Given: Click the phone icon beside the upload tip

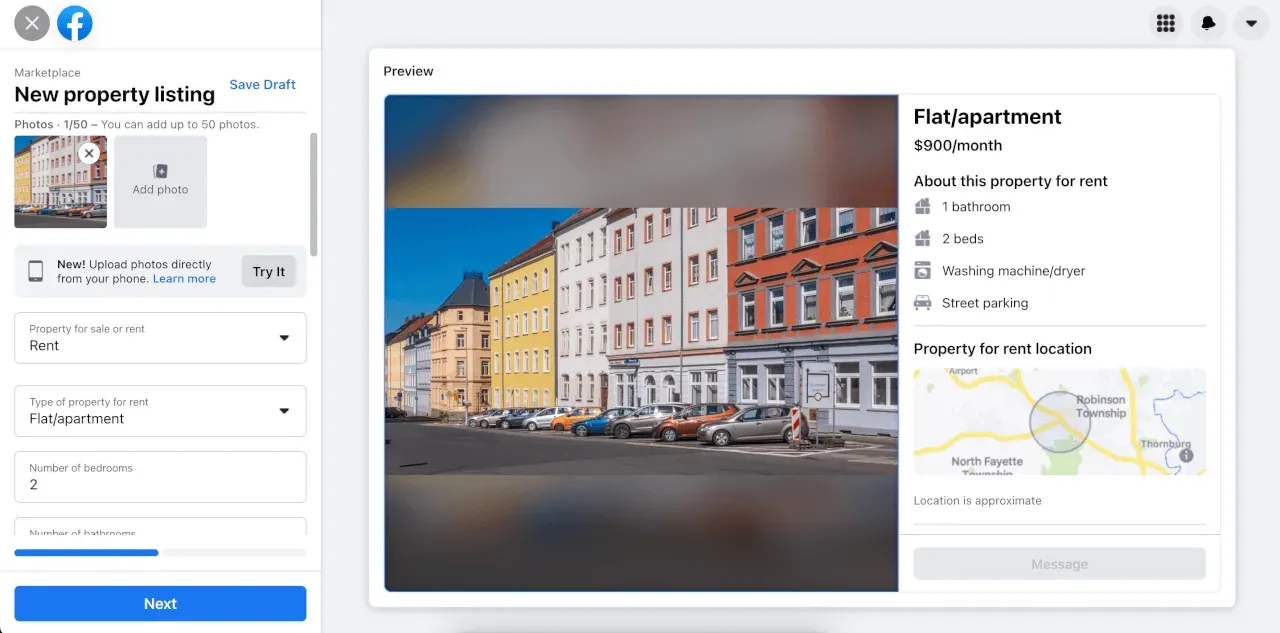Looking at the screenshot, I should coord(37,270).
